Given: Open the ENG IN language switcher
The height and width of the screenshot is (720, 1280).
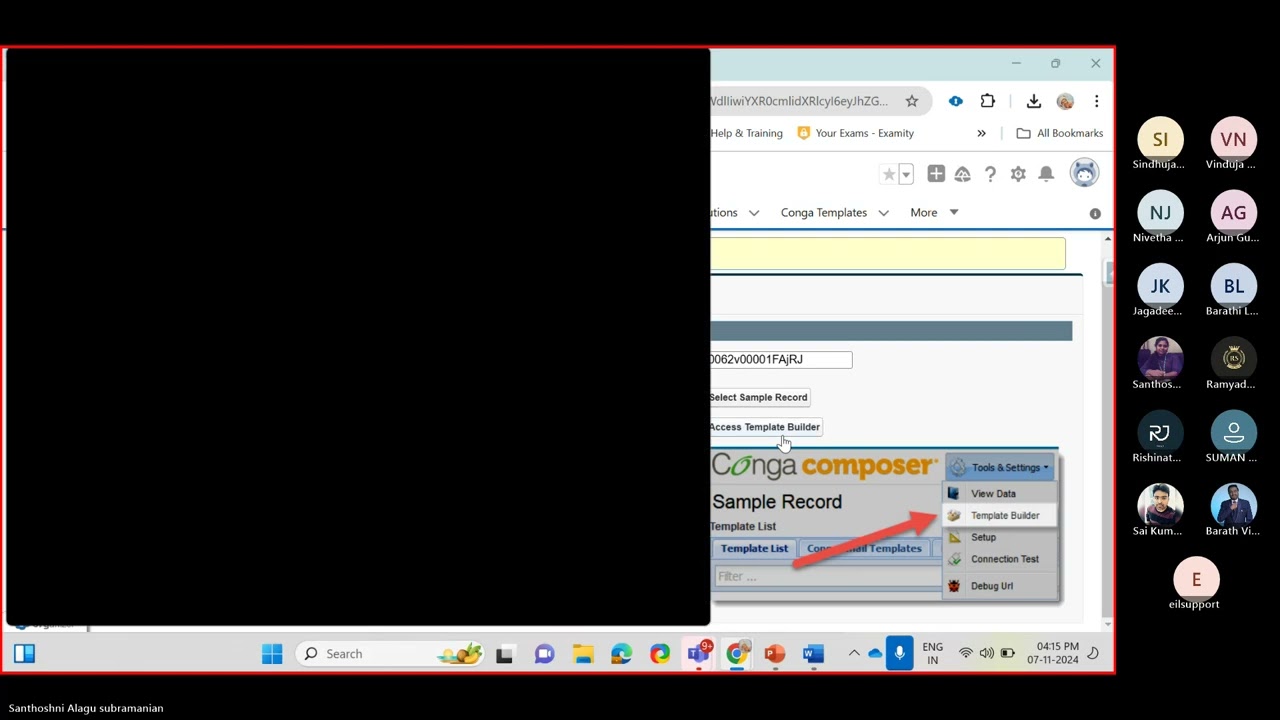Looking at the screenshot, I should pyautogui.click(x=932, y=654).
